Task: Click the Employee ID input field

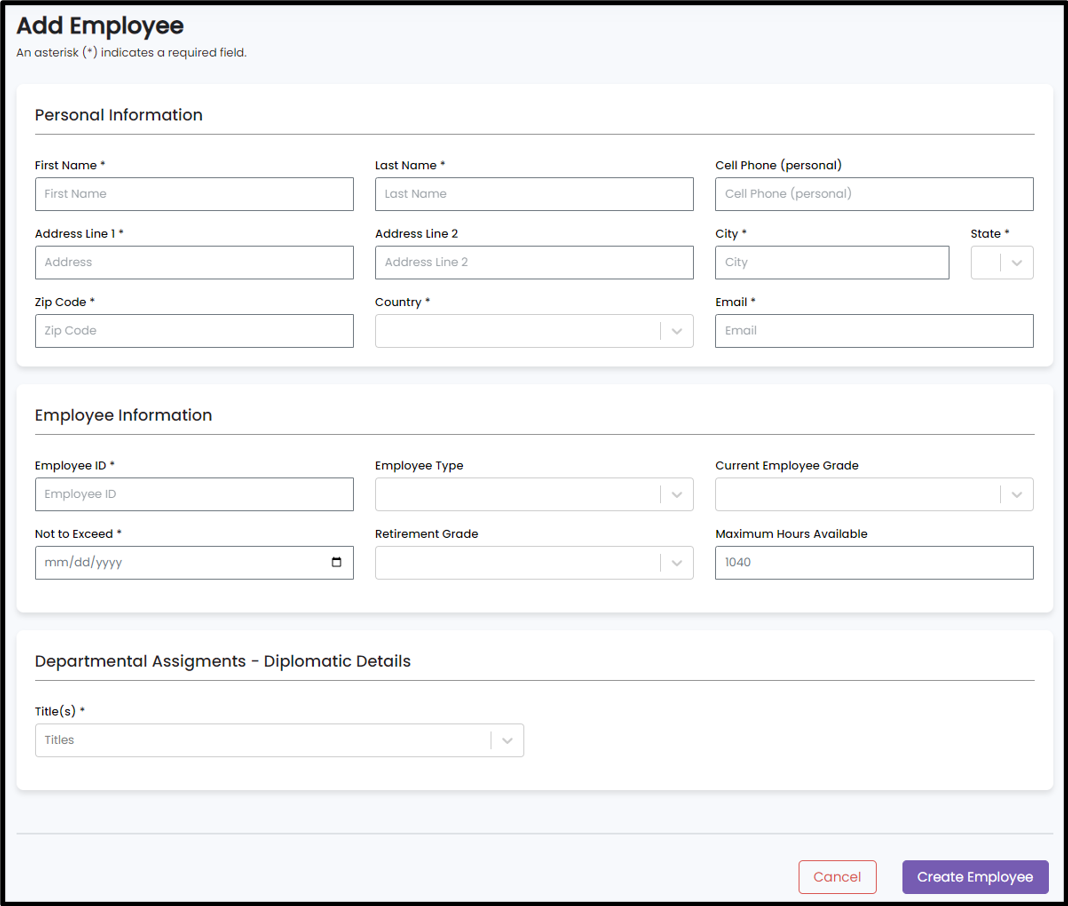Action: tap(194, 495)
